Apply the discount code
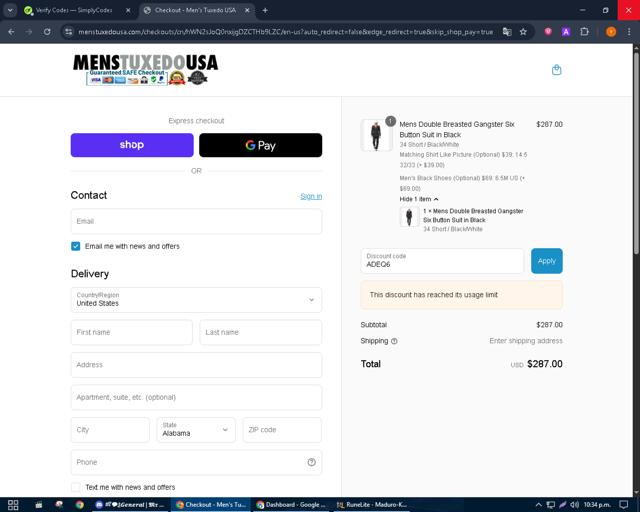Image resolution: width=640 pixels, height=512 pixels. [547, 261]
